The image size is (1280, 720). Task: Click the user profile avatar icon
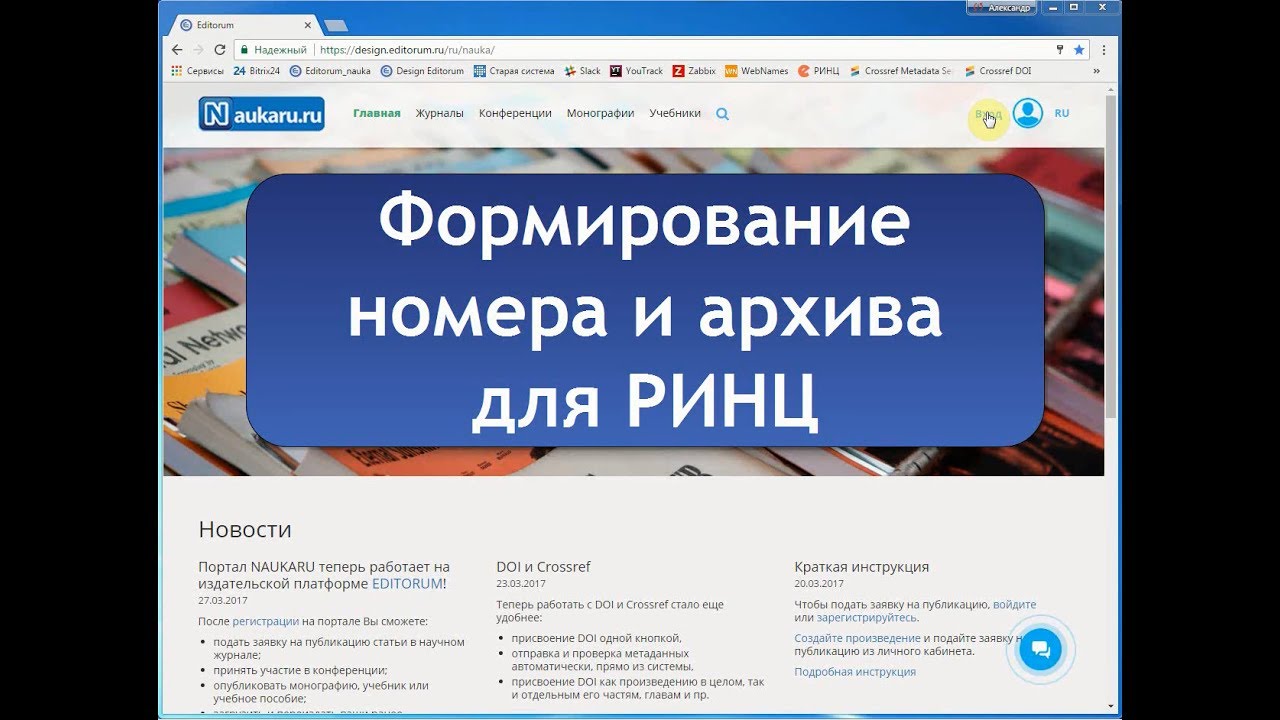(x=1027, y=113)
